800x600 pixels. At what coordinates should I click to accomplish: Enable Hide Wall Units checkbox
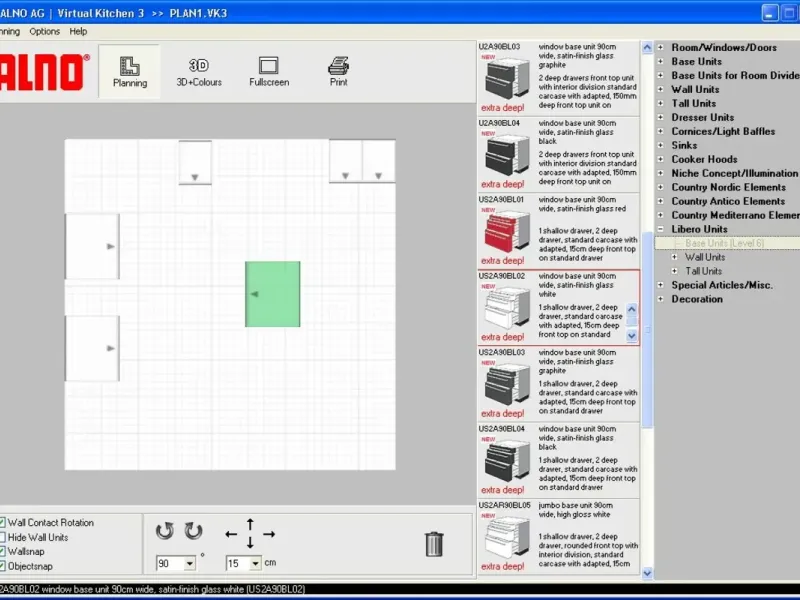click(2, 537)
